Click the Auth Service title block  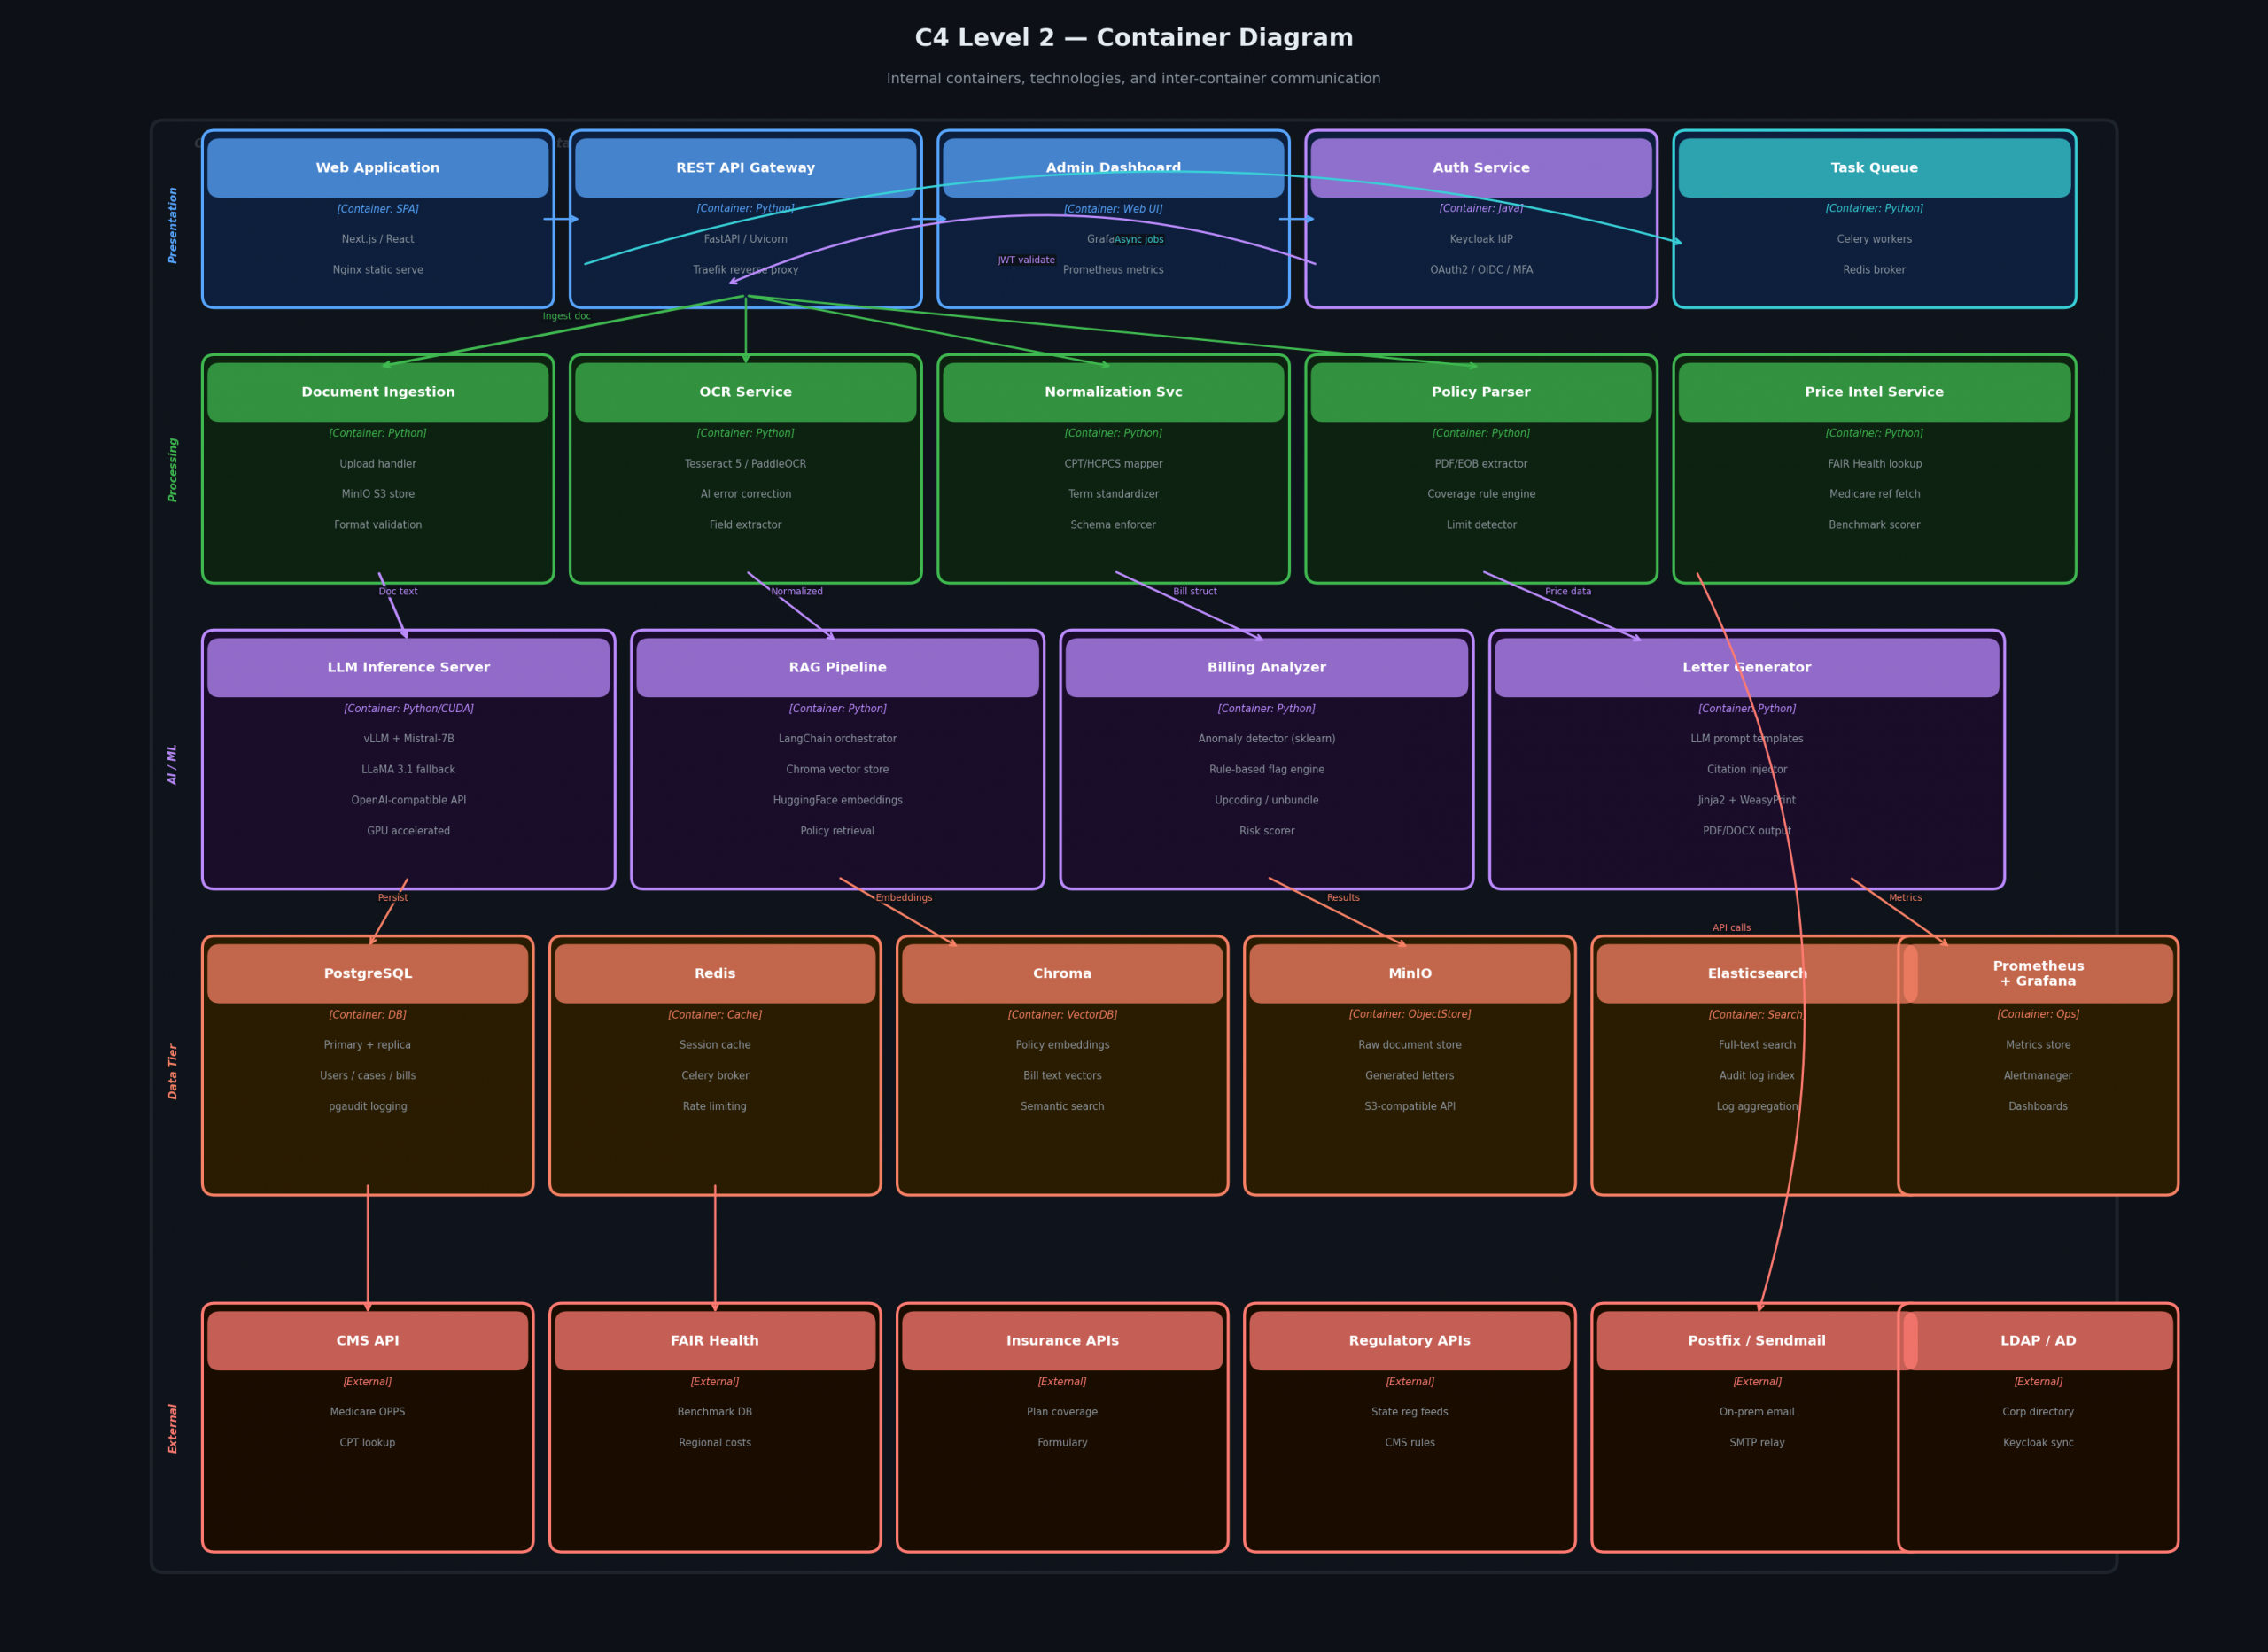point(1480,168)
